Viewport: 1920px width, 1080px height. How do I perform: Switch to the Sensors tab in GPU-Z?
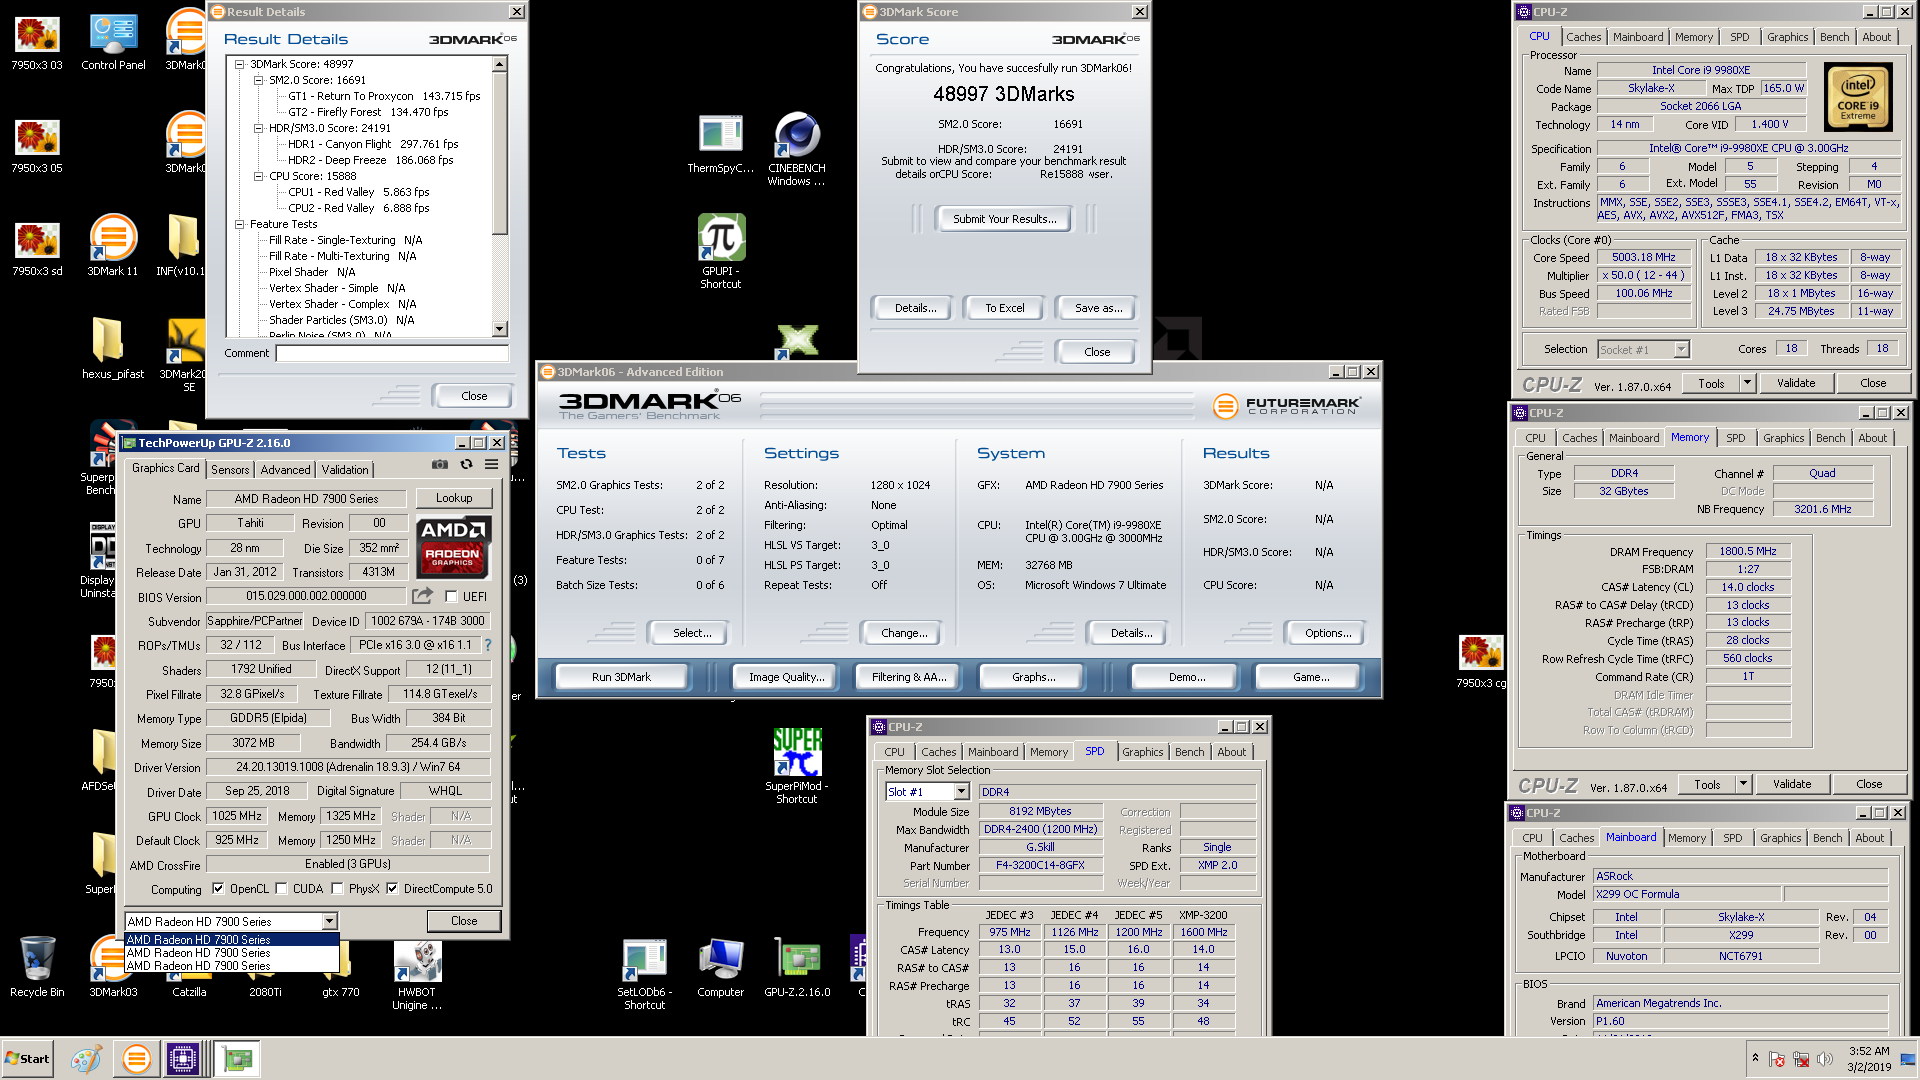tap(230, 469)
